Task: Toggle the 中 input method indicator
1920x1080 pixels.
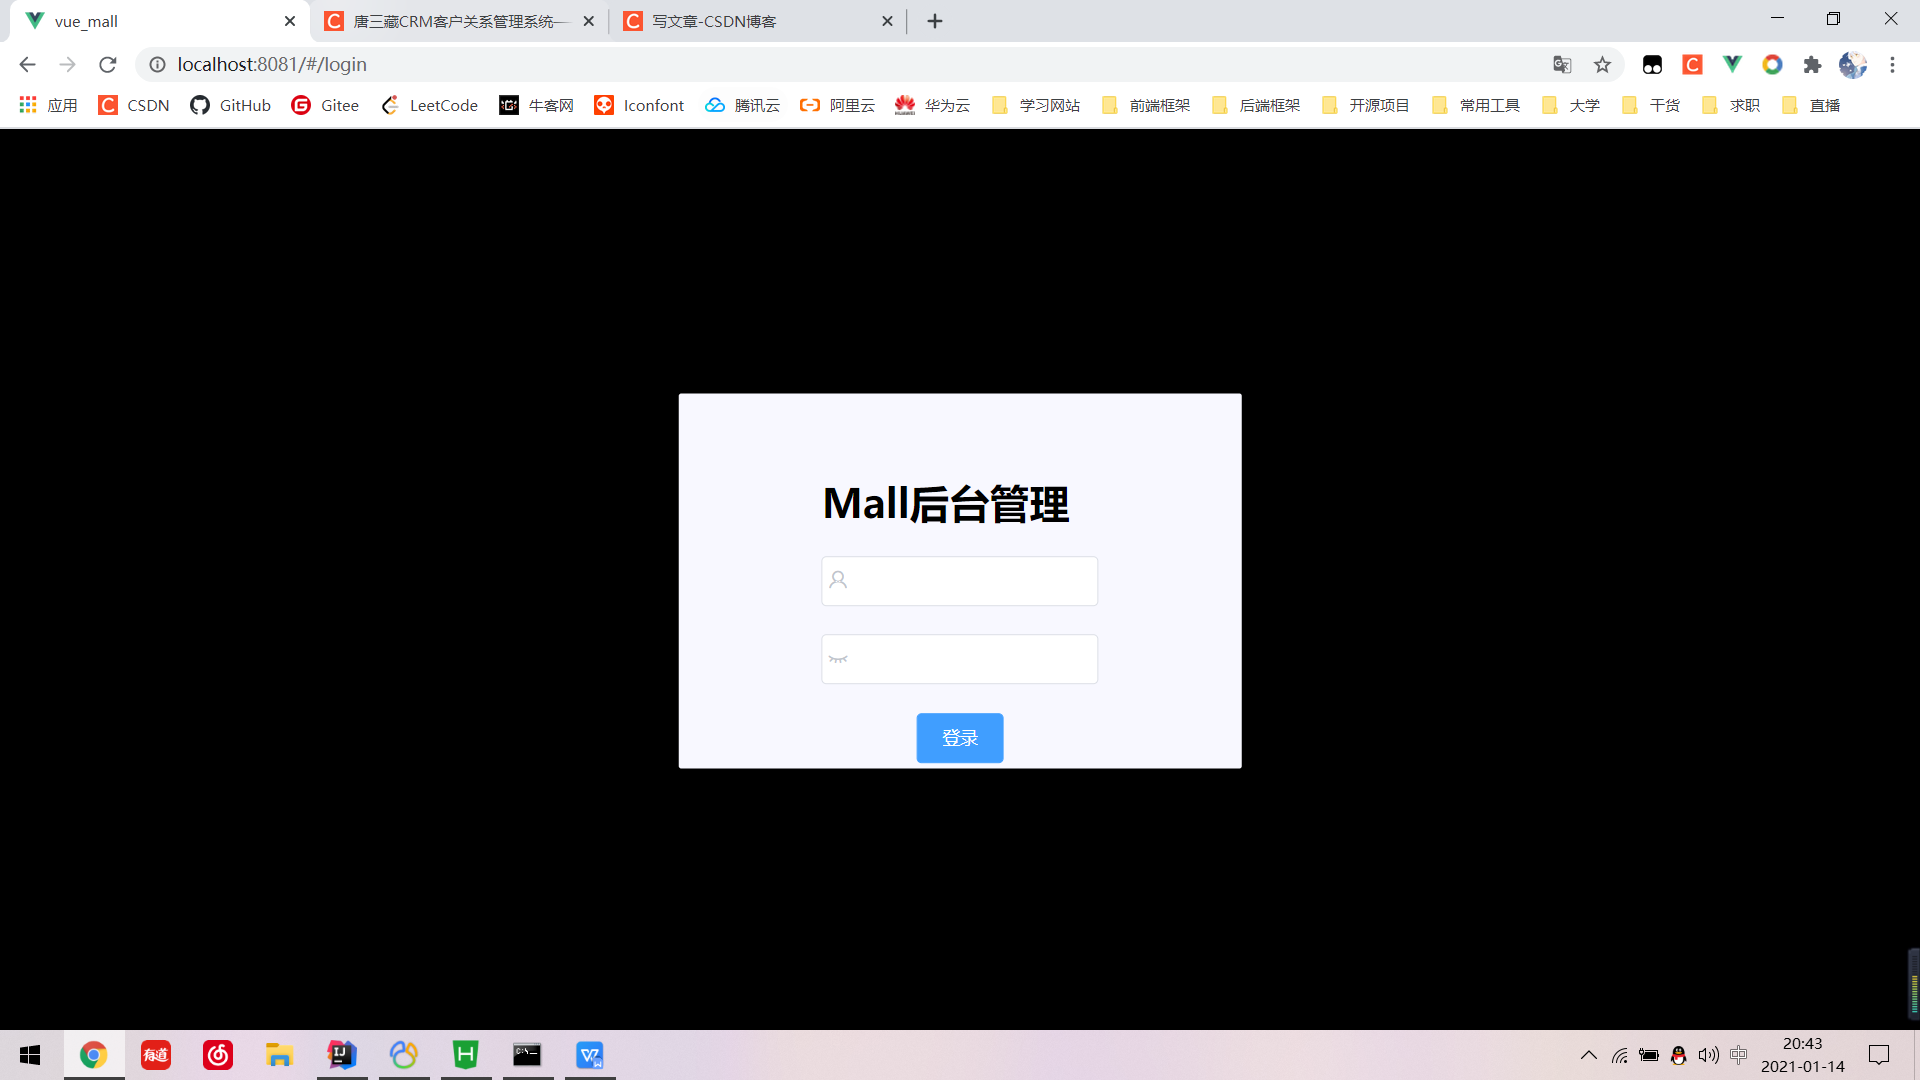Action: click(x=1739, y=1055)
